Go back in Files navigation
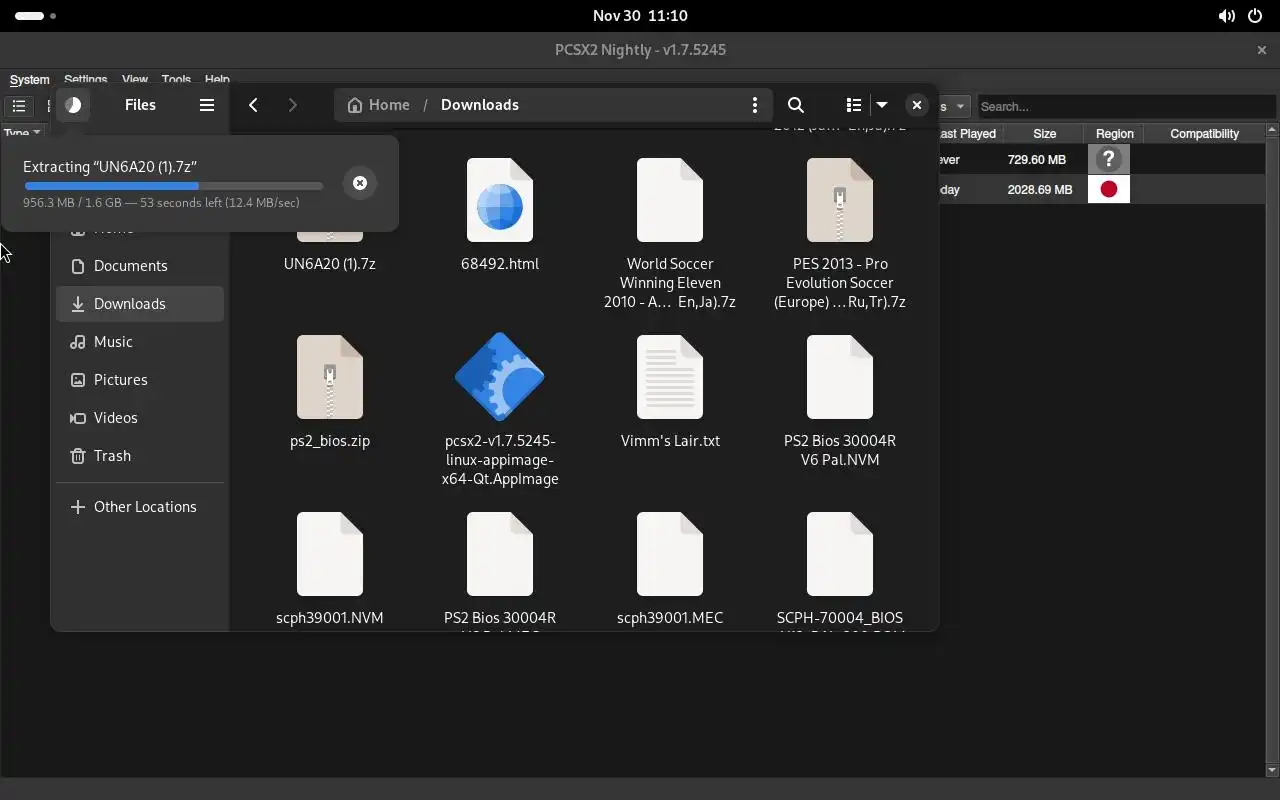Viewport: 1280px width, 800px height. tap(254, 105)
